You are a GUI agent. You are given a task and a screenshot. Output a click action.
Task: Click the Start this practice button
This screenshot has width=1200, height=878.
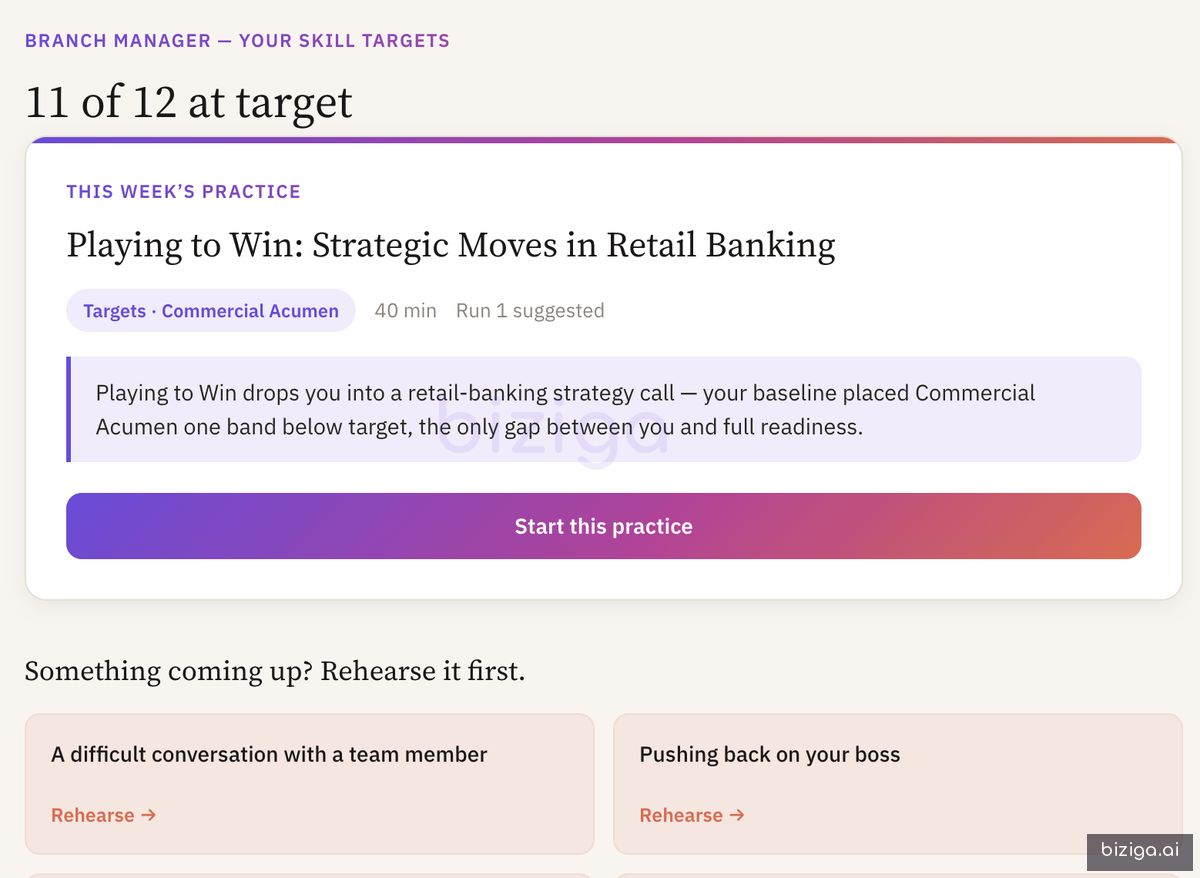[x=603, y=526]
